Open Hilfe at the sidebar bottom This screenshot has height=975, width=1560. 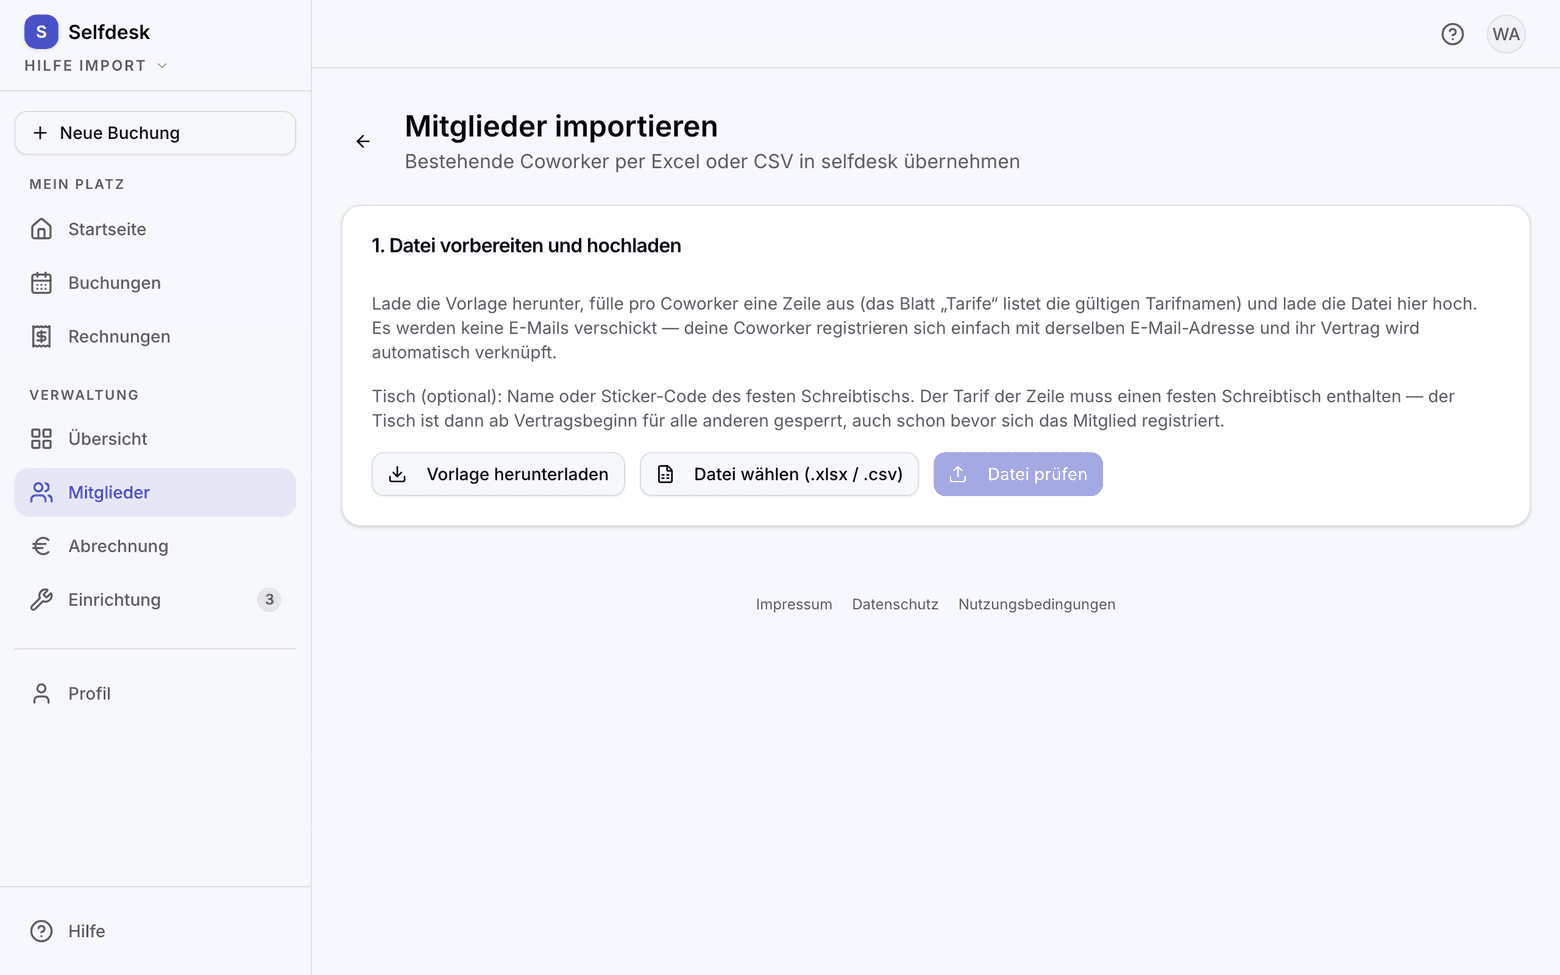155,931
